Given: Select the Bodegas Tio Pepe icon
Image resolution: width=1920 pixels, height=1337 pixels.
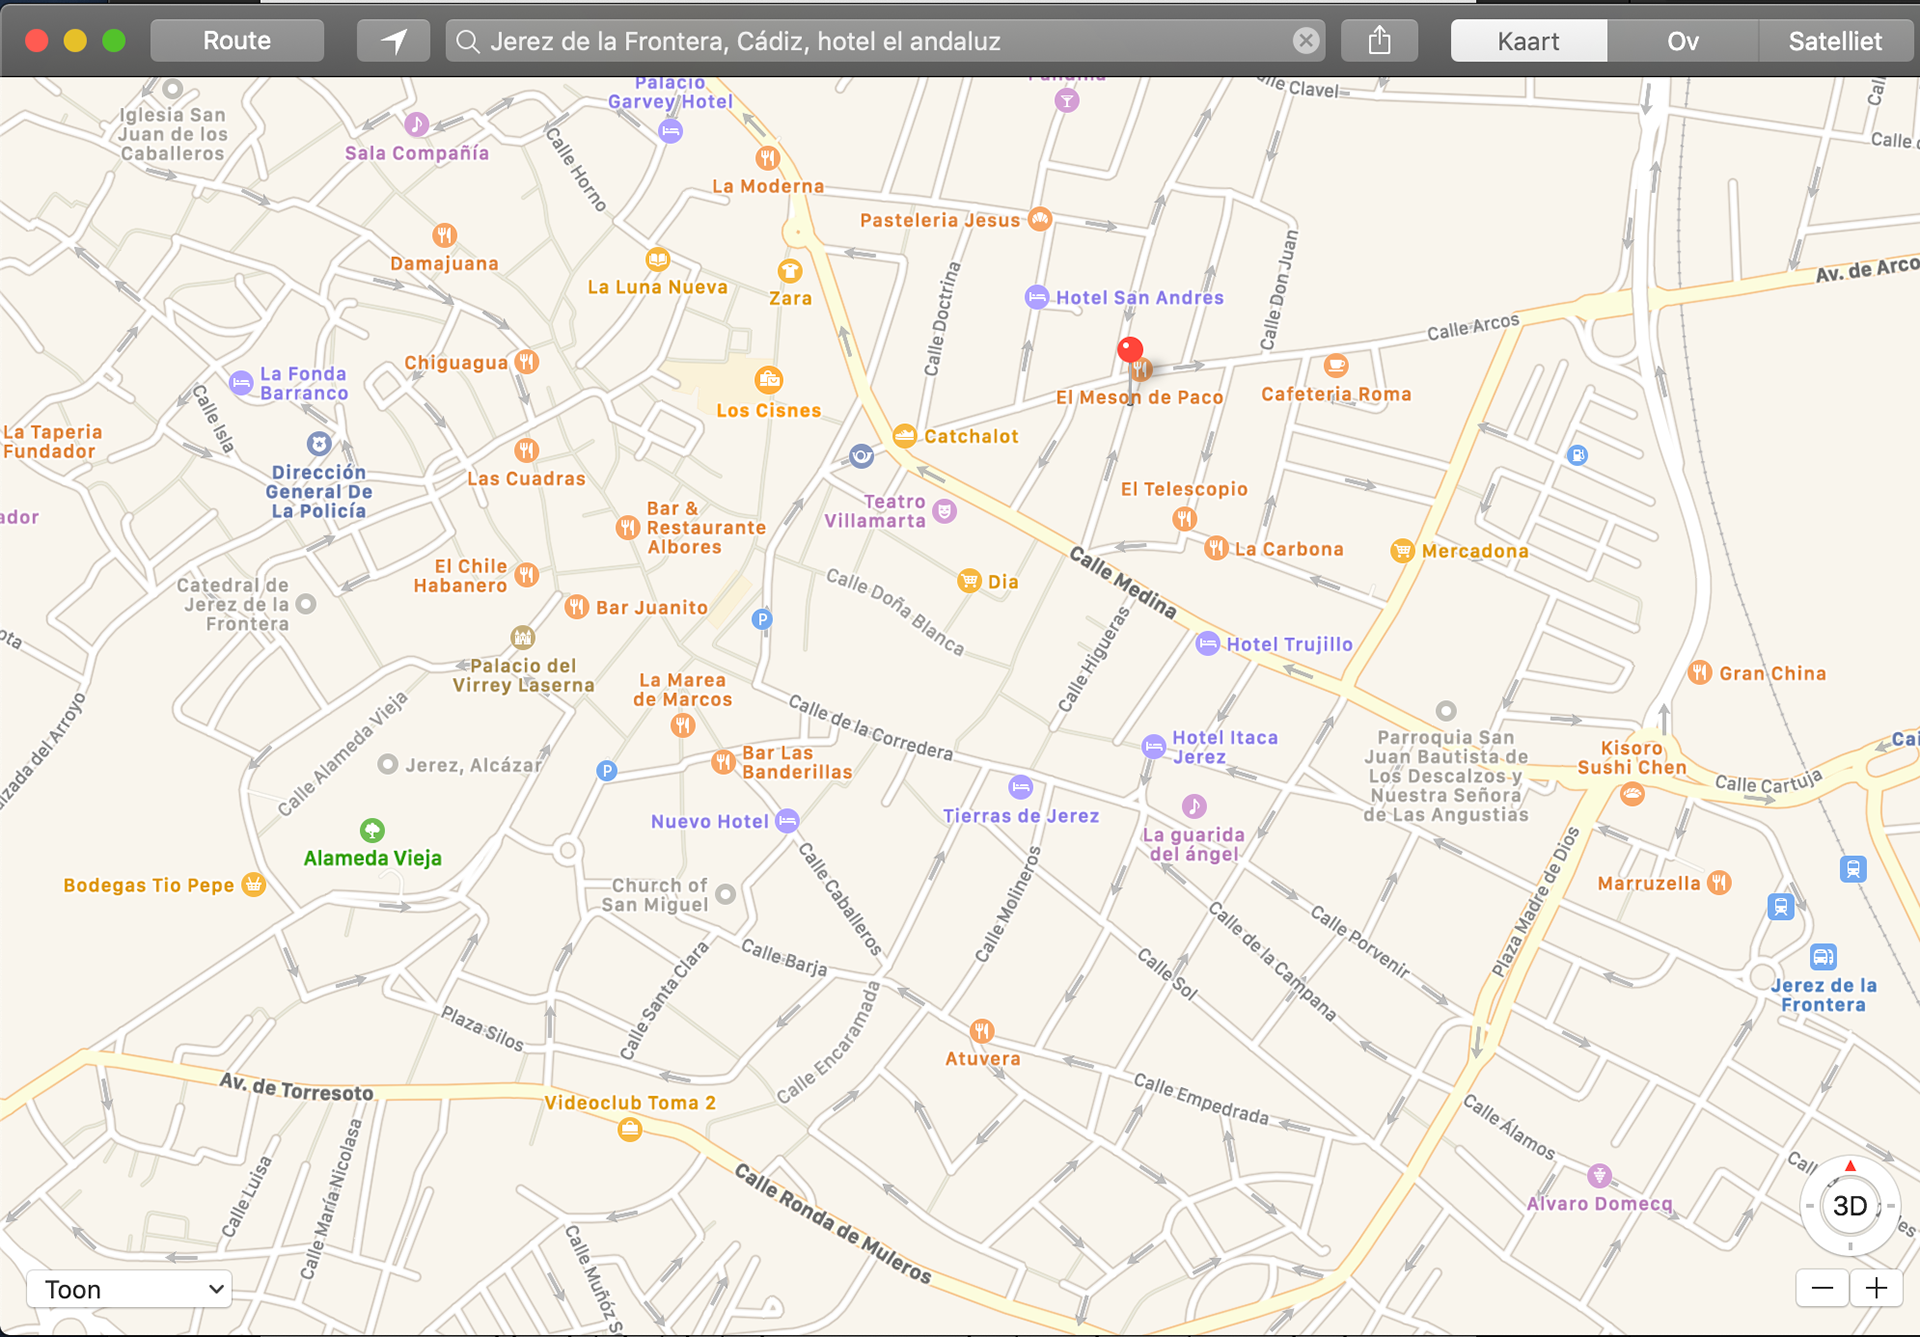Looking at the screenshot, I should coord(254,885).
